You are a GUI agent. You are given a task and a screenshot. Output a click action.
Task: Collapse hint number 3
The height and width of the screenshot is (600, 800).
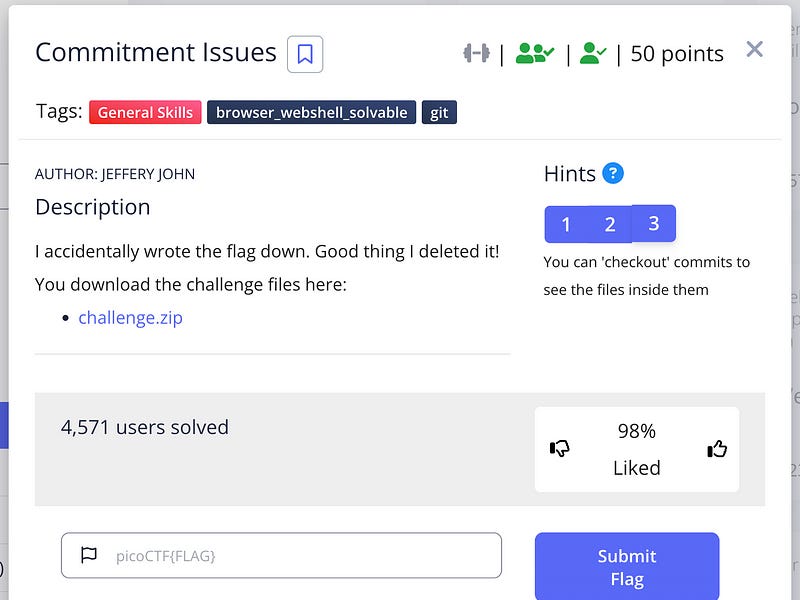tap(654, 224)
